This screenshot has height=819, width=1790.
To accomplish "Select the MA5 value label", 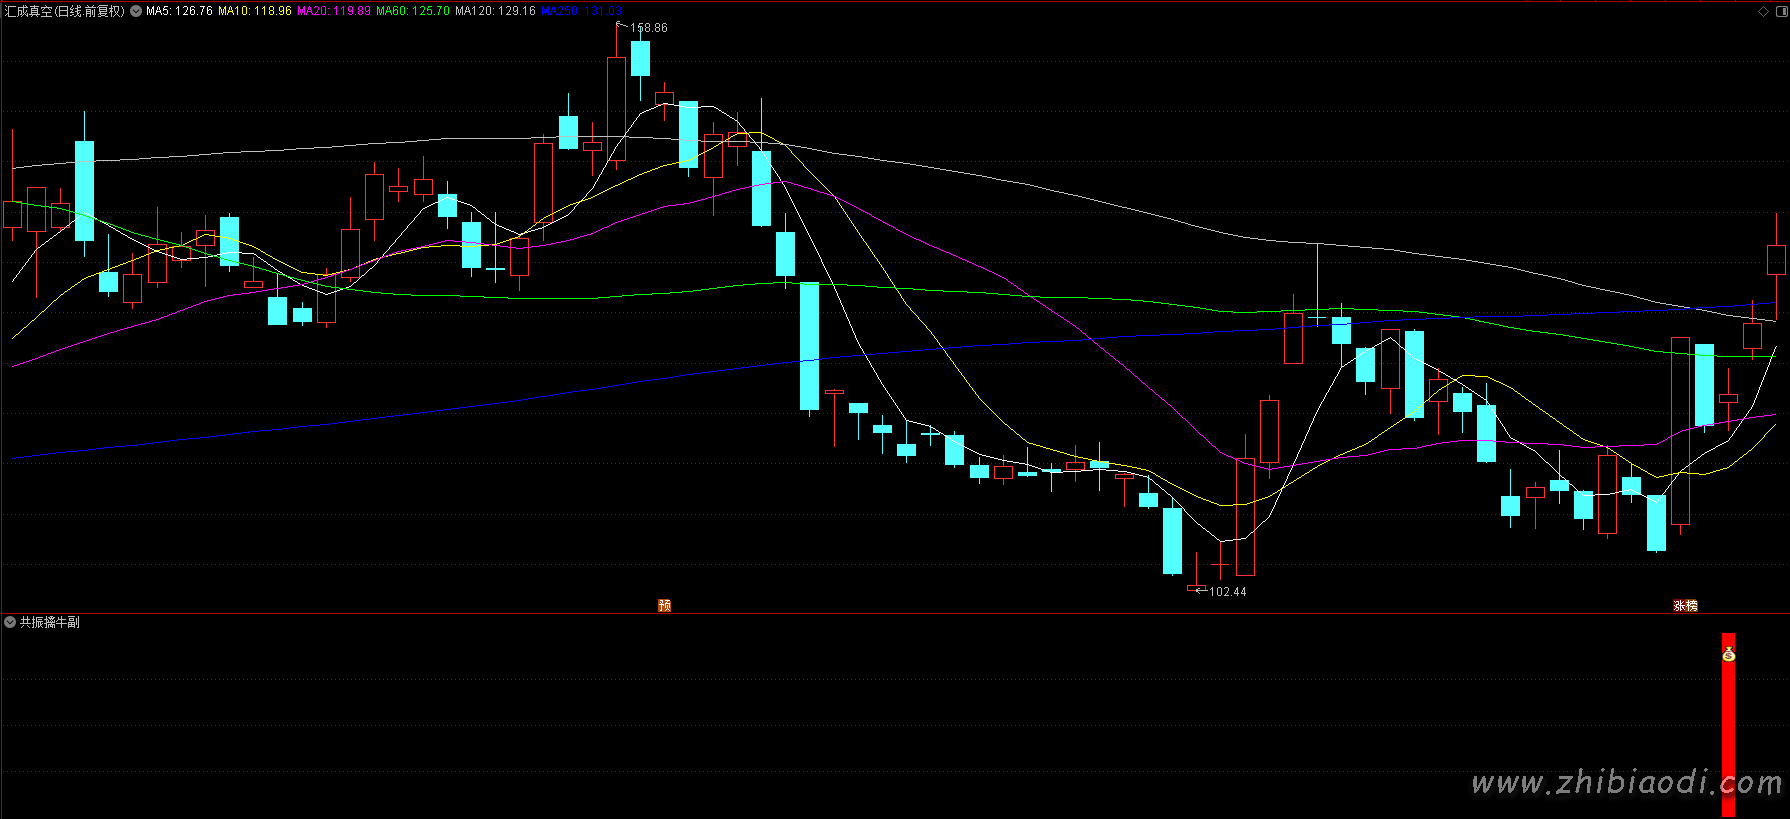I will click(179, 11).
